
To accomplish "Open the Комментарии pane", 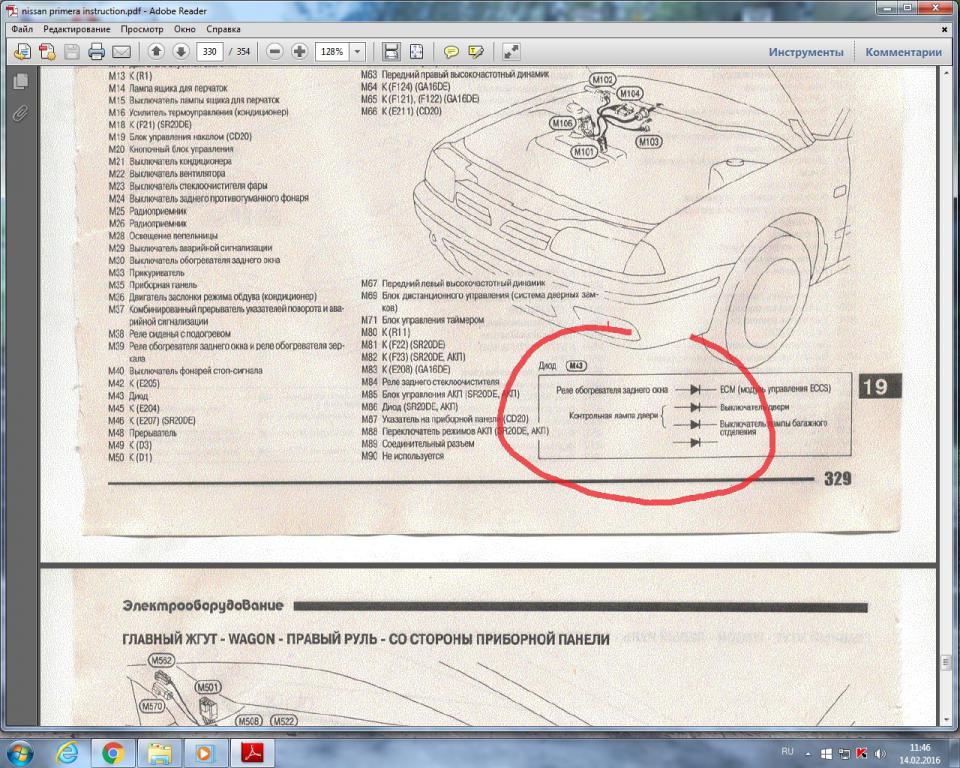I will pos(903,52).
